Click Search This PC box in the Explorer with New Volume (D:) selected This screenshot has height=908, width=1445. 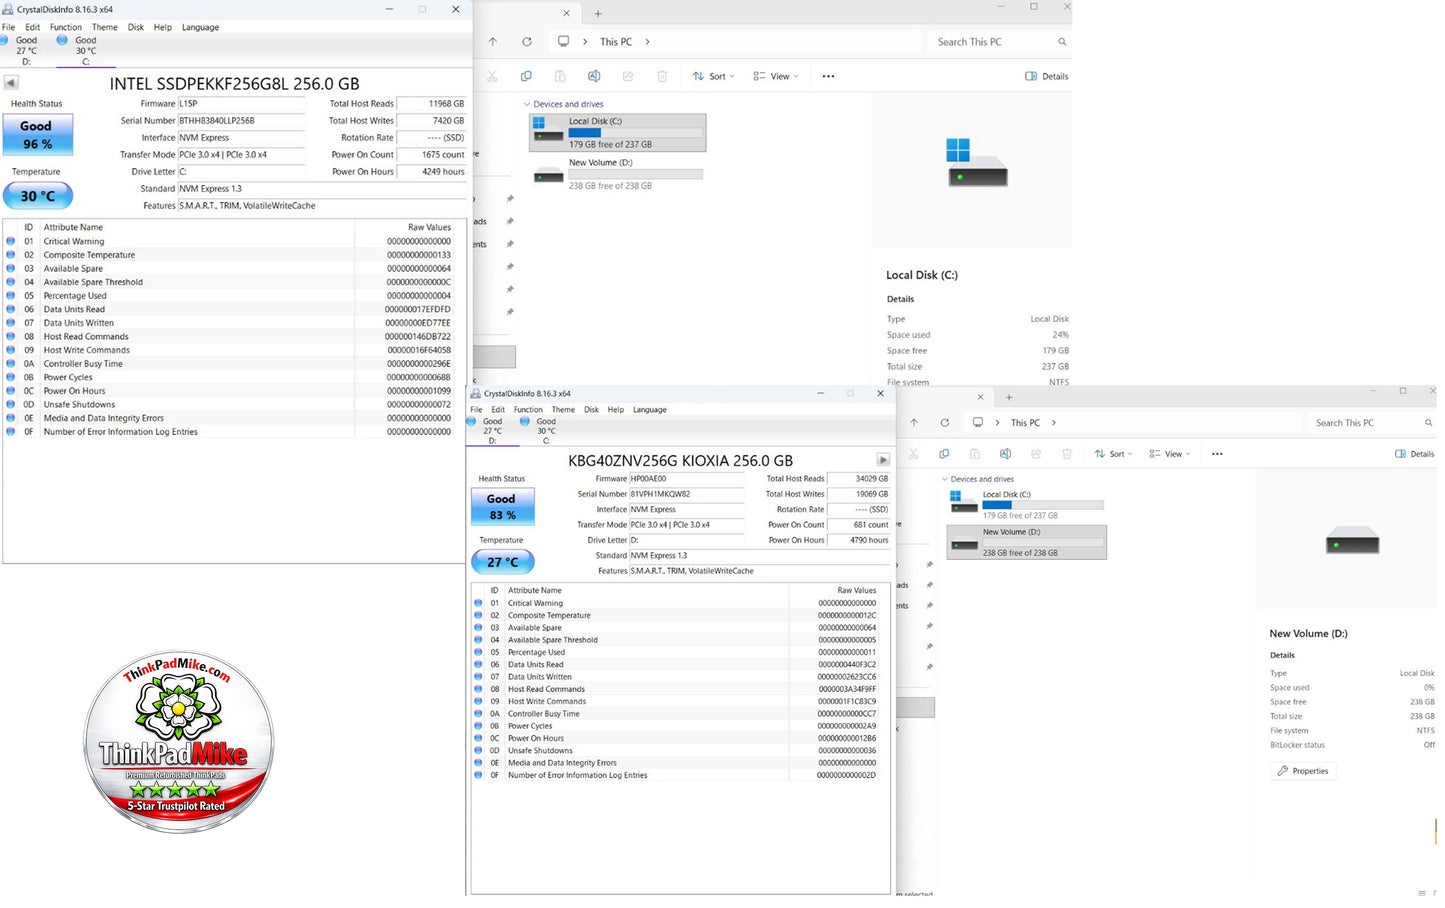coord(1370,423)
